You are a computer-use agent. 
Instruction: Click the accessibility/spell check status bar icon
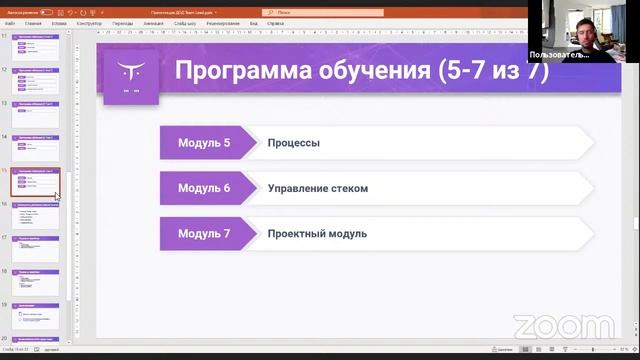click(x=37, y=349)
